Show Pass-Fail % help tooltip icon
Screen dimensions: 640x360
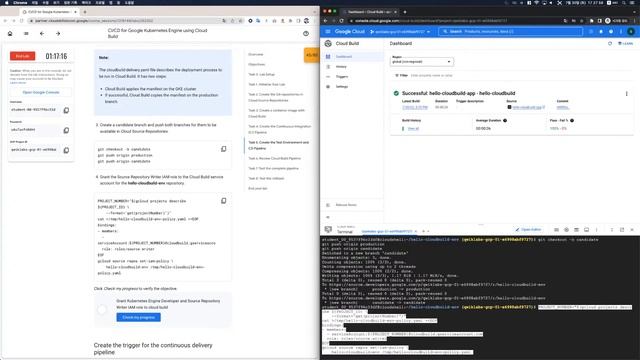pos(572,121)
